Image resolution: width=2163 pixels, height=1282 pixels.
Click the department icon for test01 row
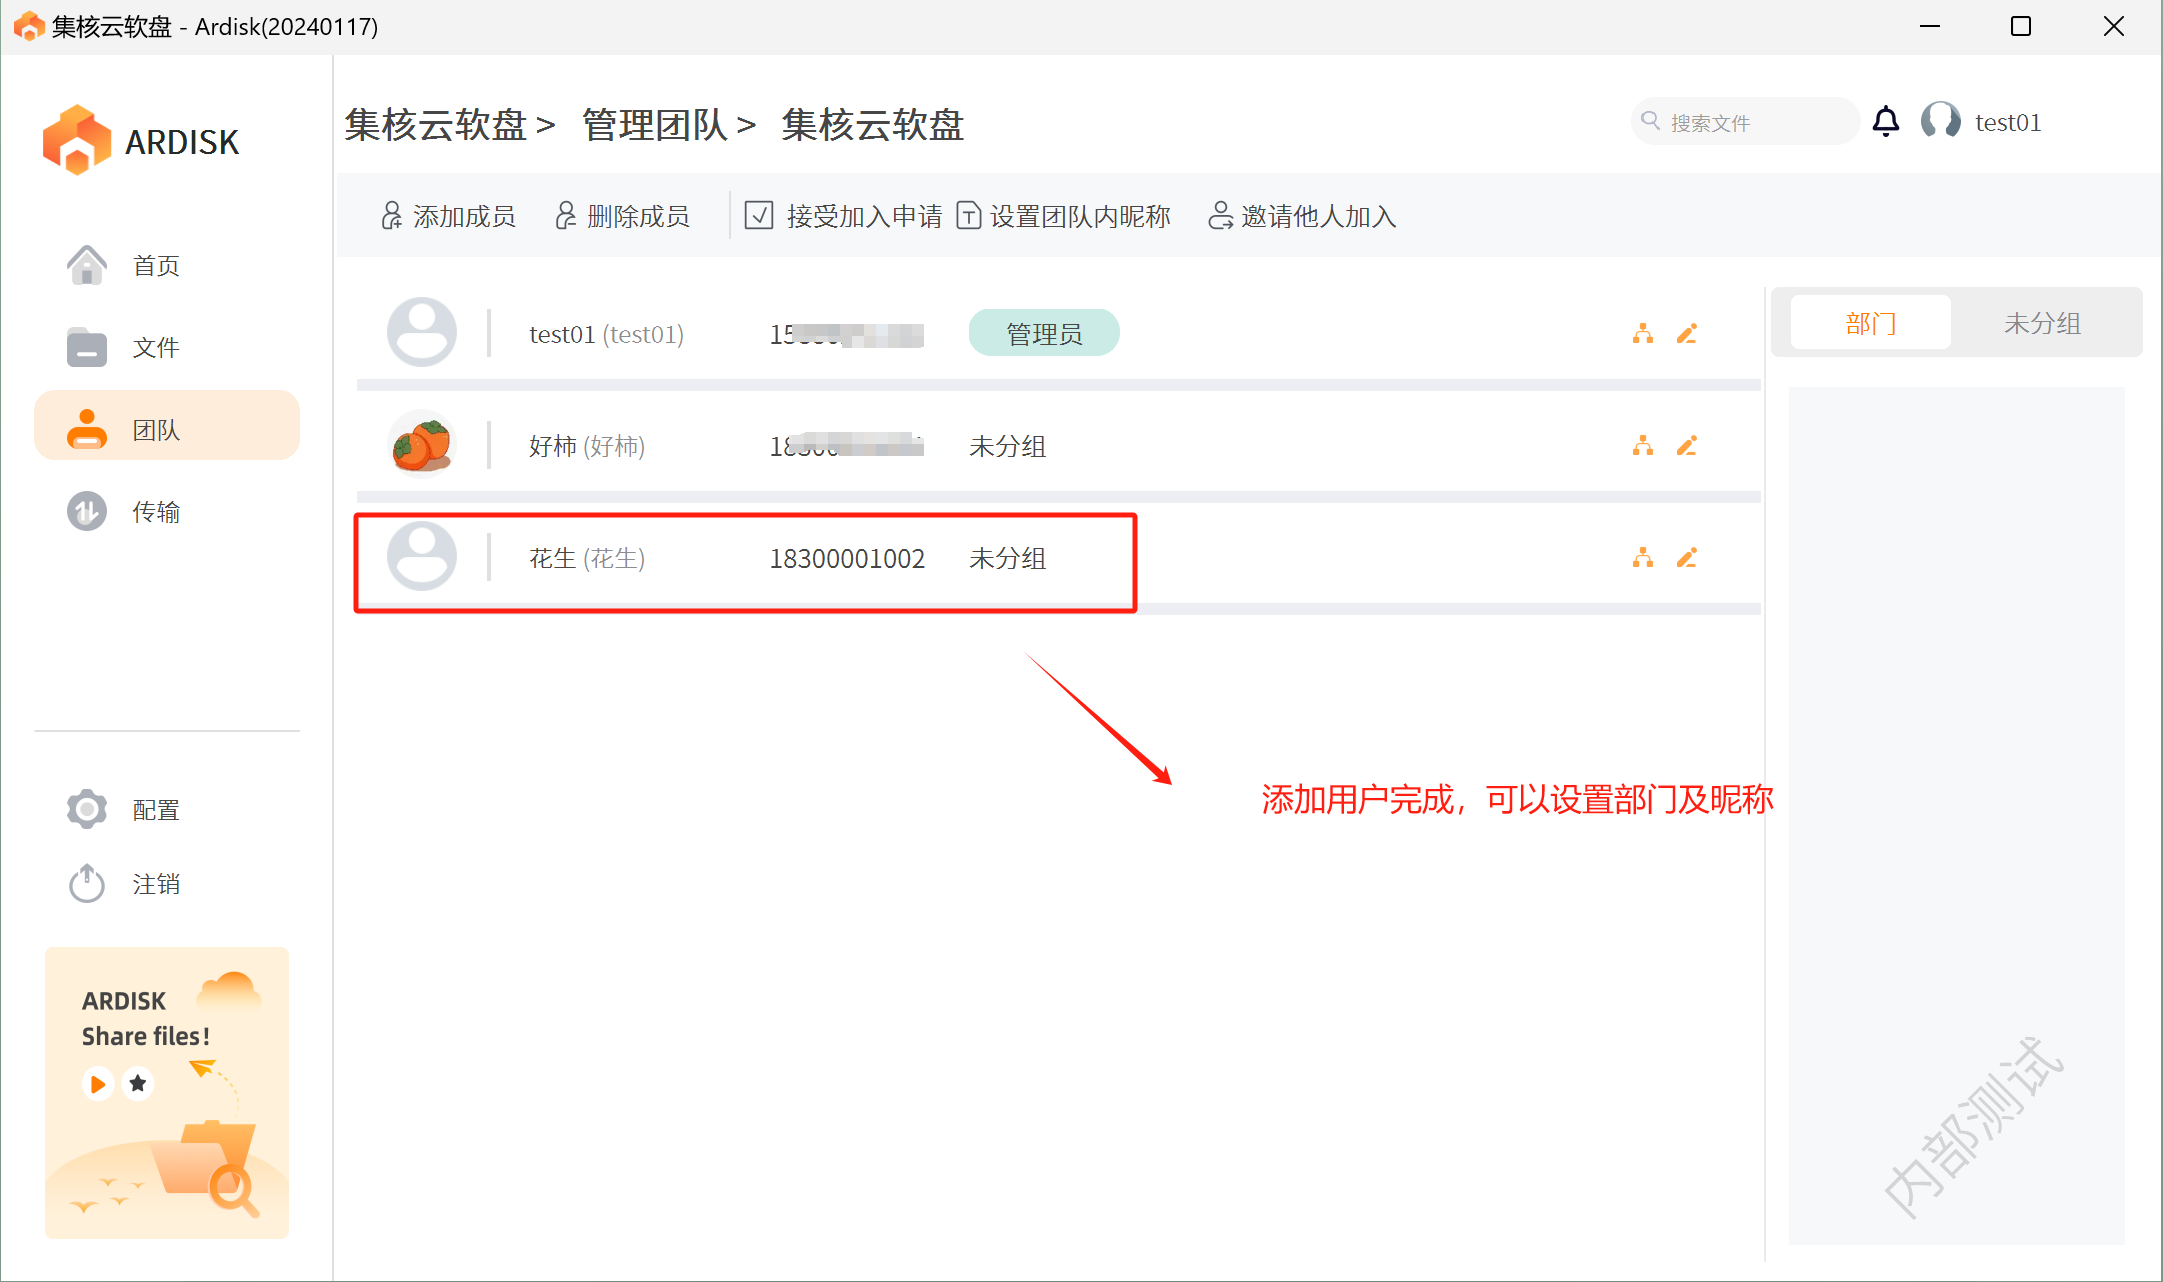1642,334
